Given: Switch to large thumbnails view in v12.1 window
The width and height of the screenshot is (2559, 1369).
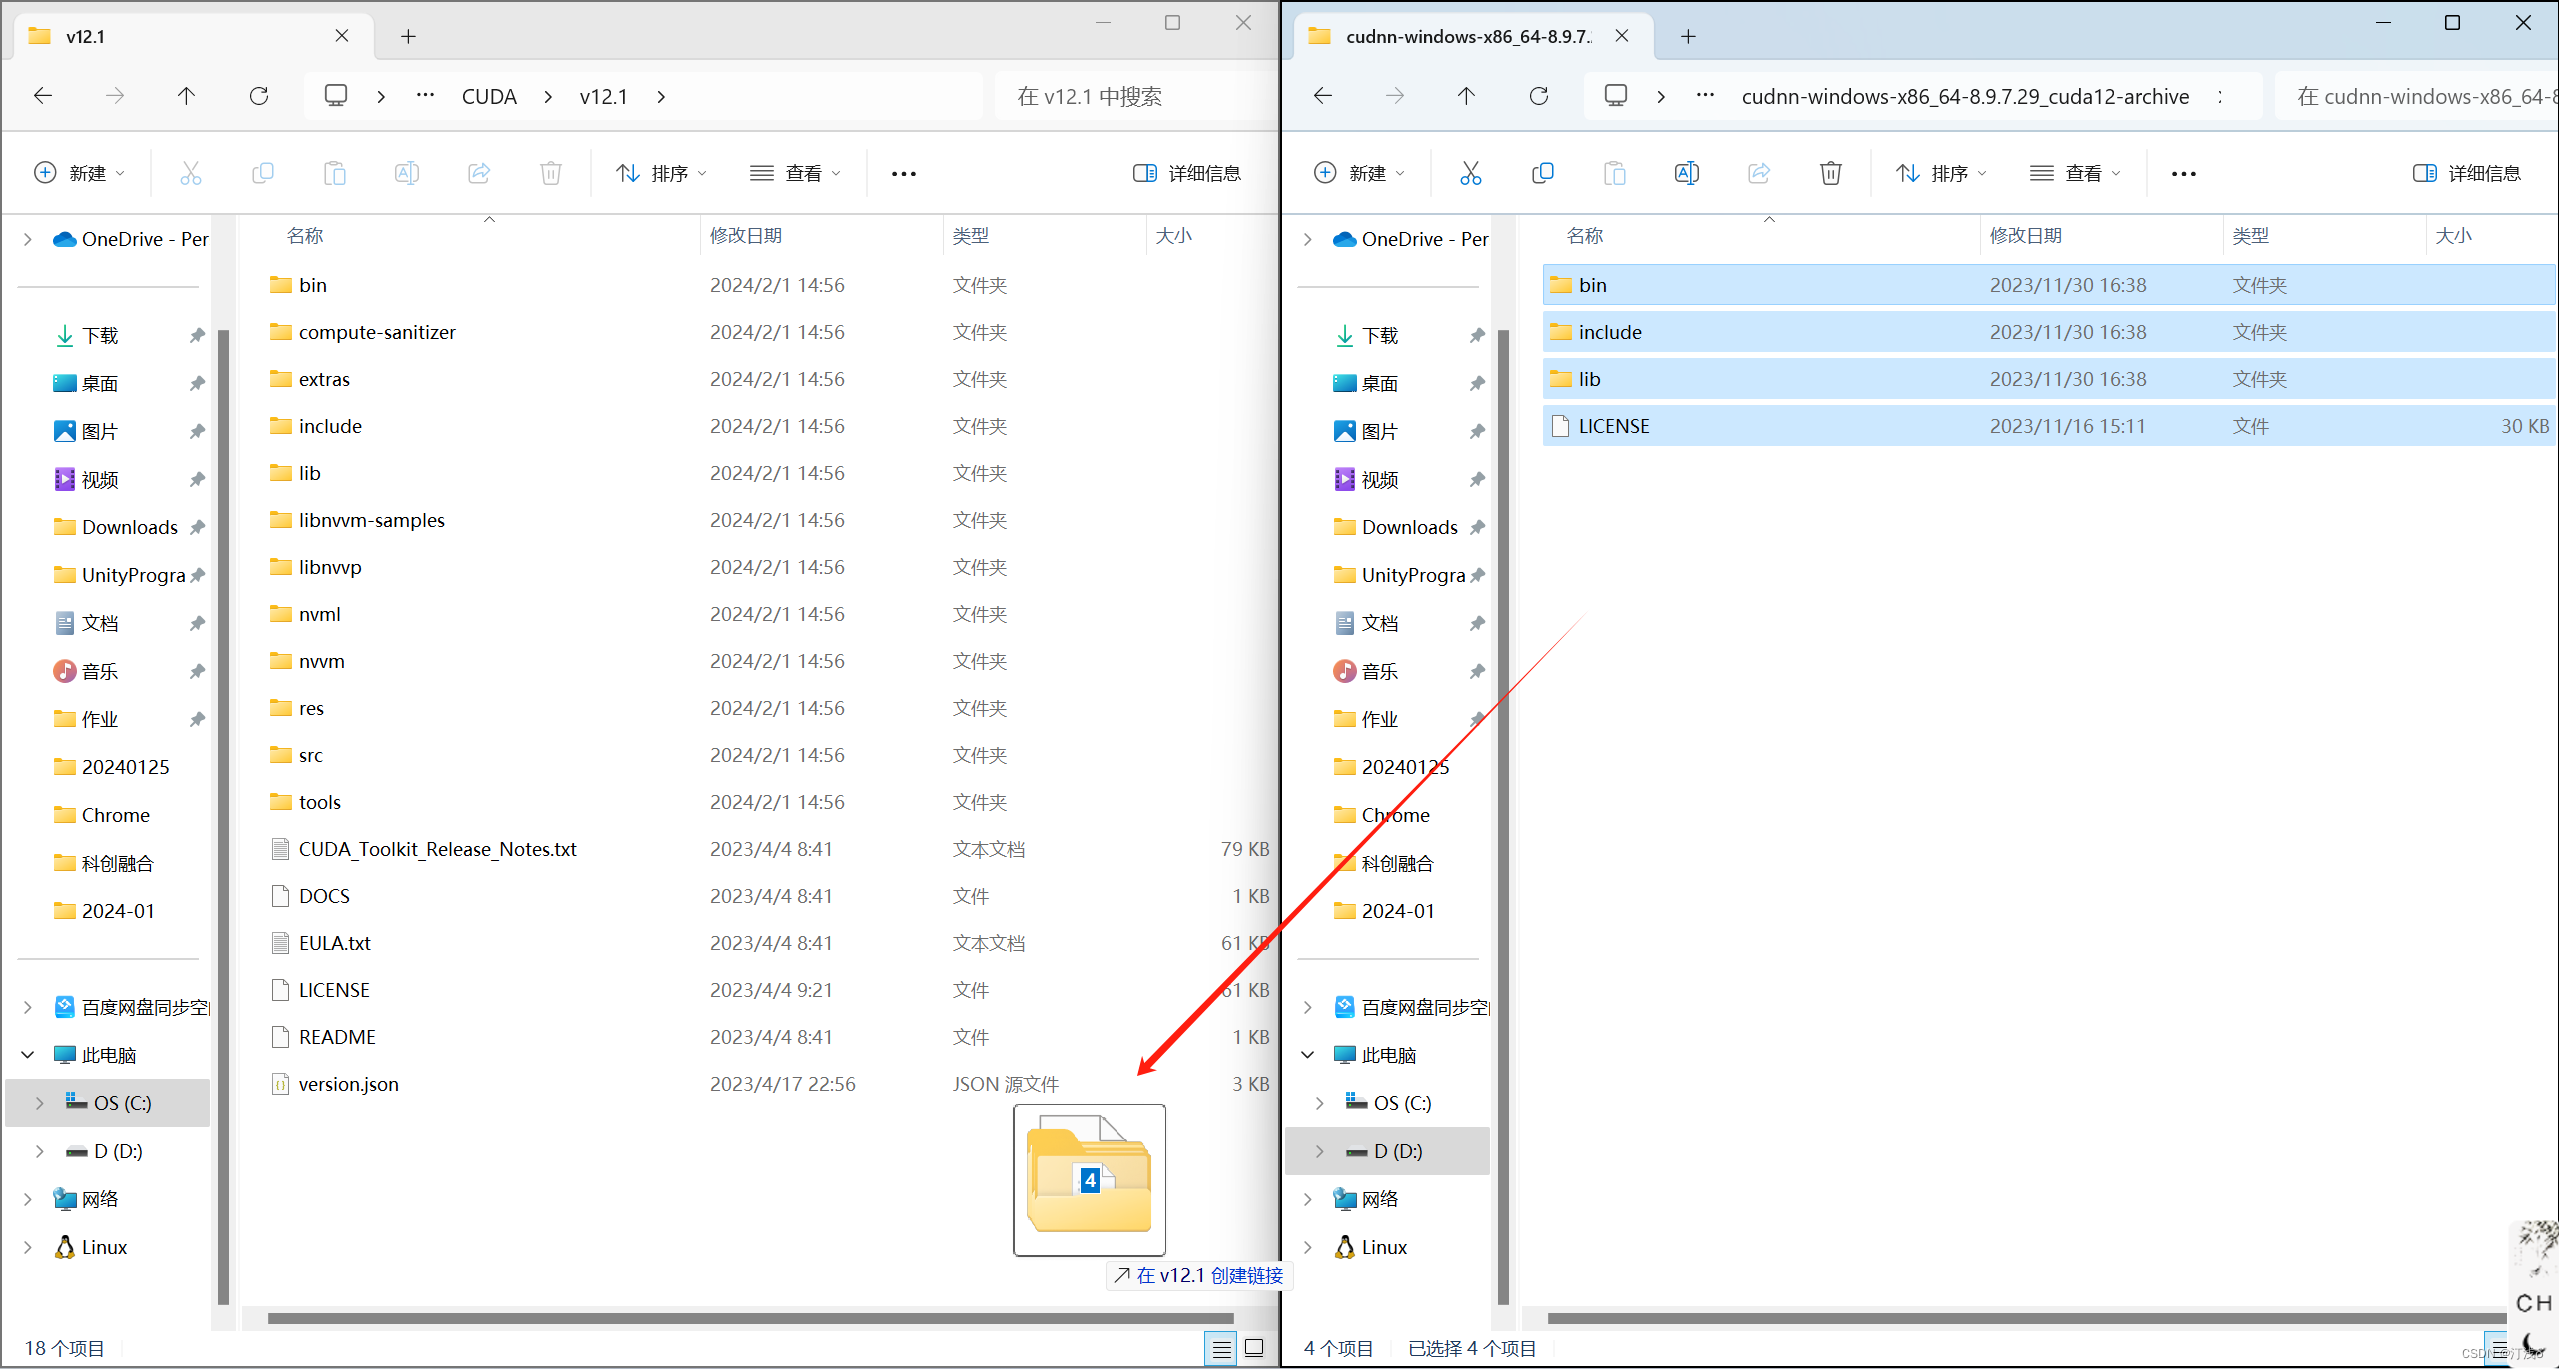Looking at the screenshot, I should pos(1254,1348).
